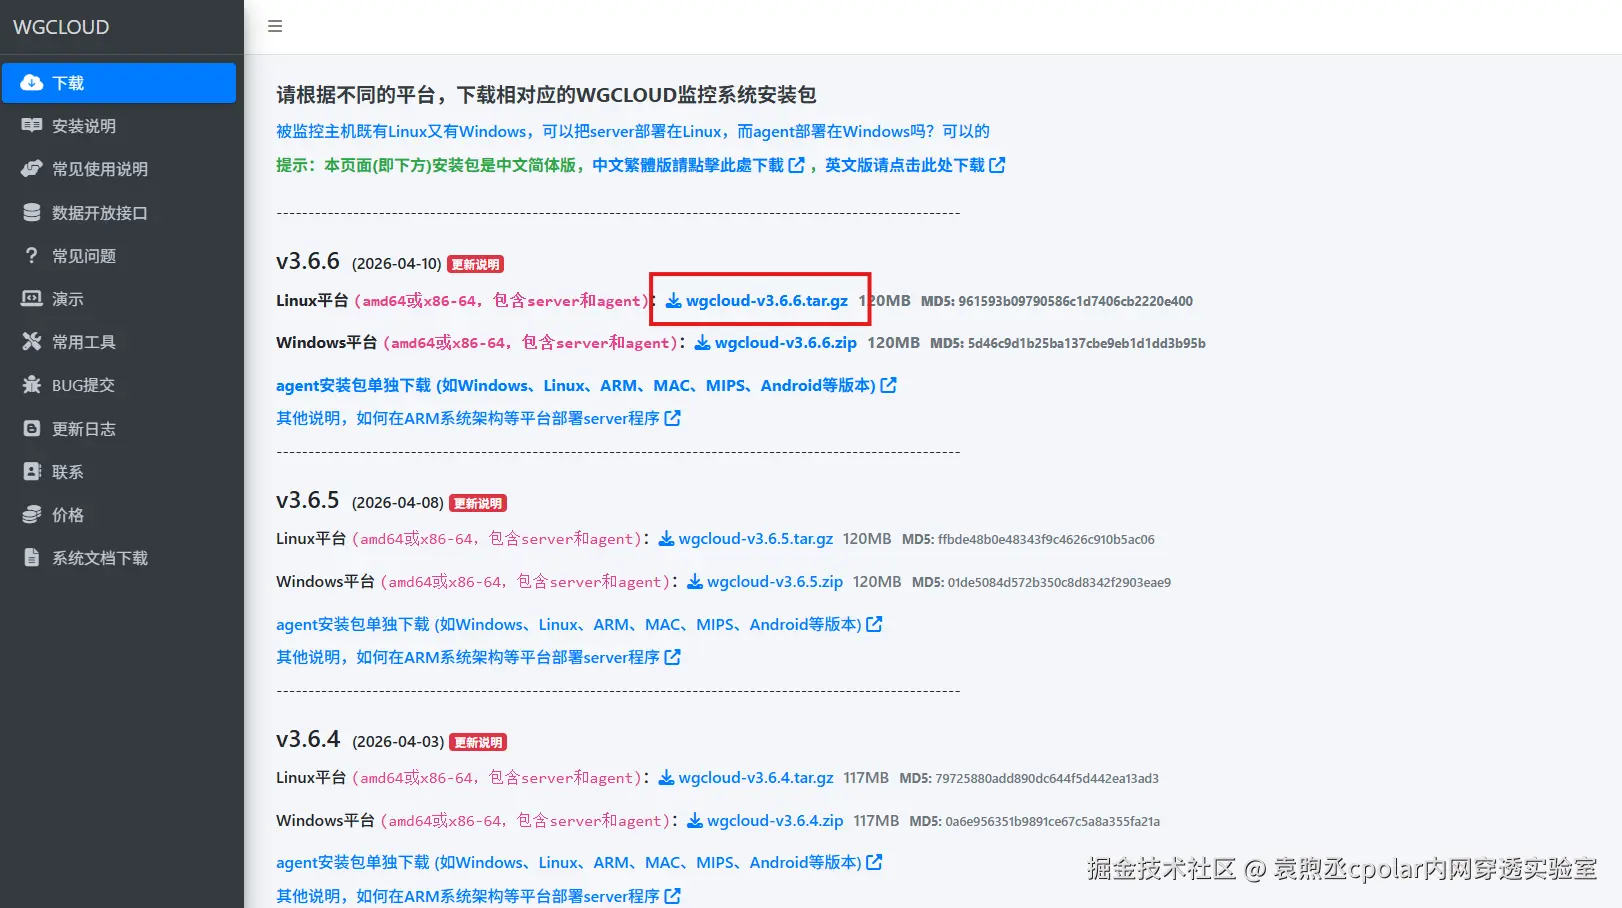Click external link icon after v3.6.5 agent安装包单独下载

(x=874, y=624)
